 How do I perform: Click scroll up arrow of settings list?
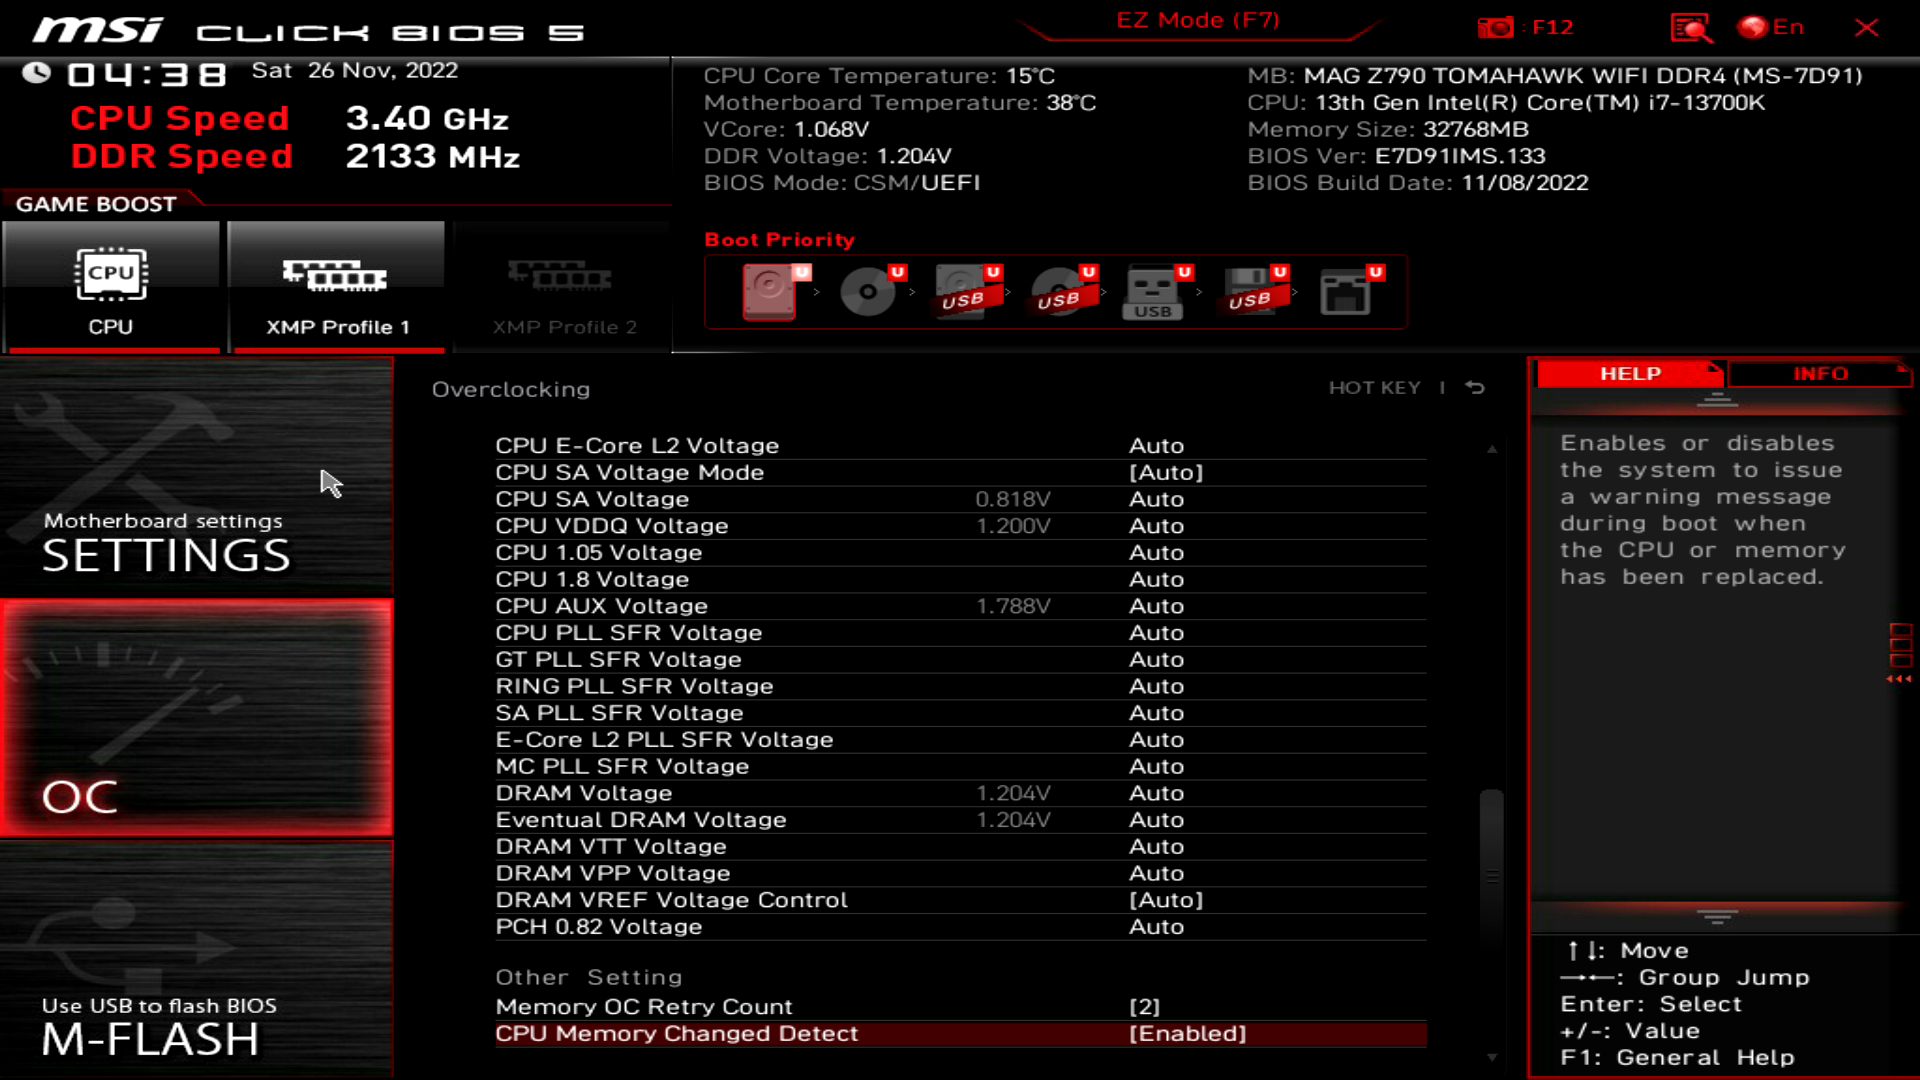coord(1492,449)
